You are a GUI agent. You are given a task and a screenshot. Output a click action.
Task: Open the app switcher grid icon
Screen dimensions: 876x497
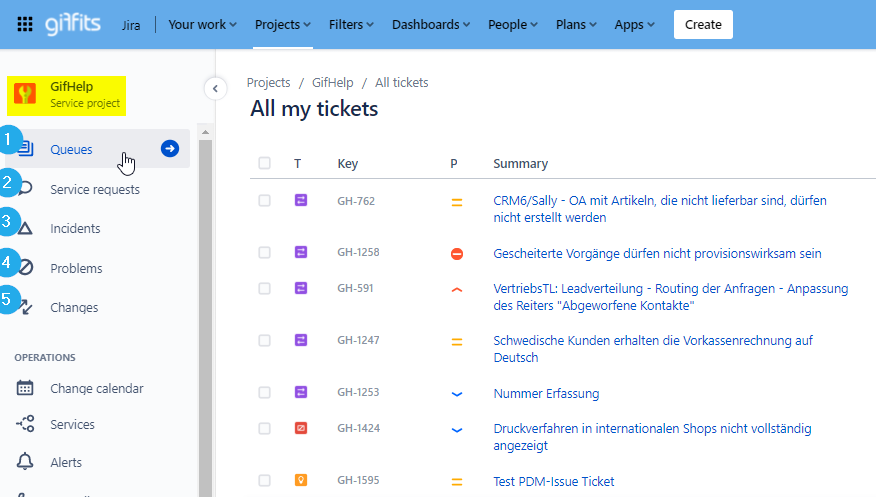click(25, 24)
